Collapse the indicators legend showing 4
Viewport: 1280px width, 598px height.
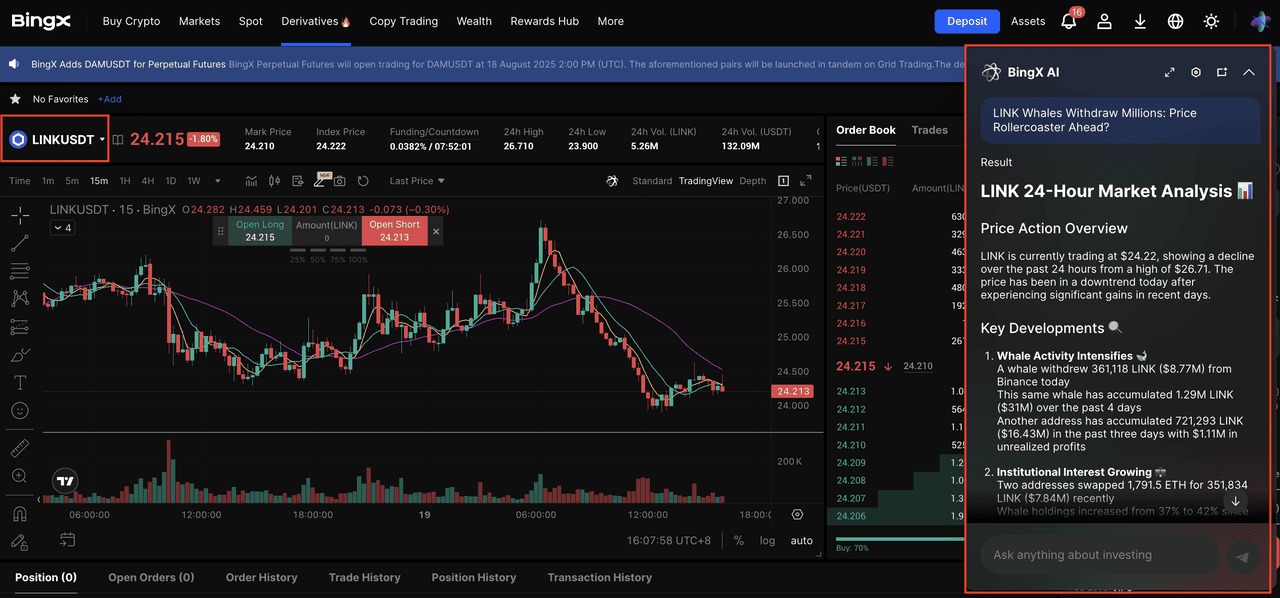click(62, 228)
